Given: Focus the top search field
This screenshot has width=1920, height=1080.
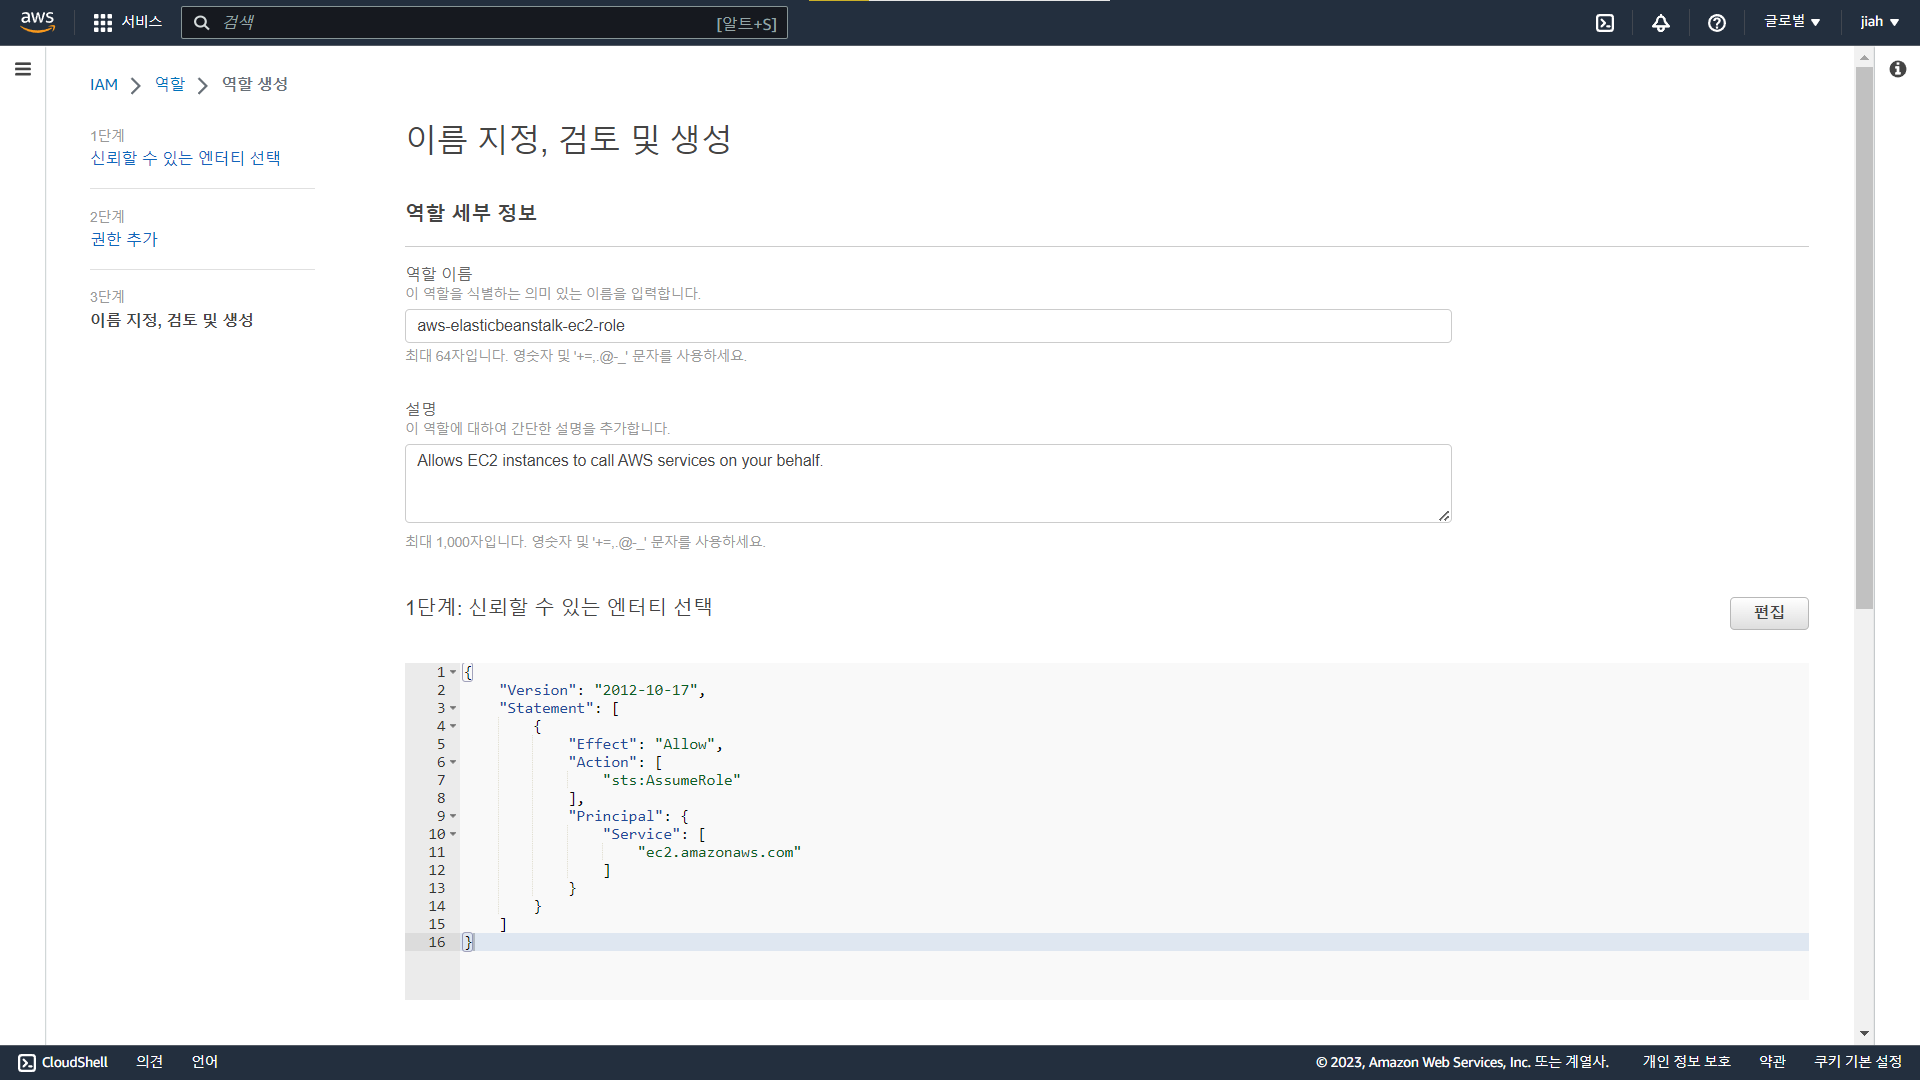Looking at the screenshot, I should (x=484, y=23).
